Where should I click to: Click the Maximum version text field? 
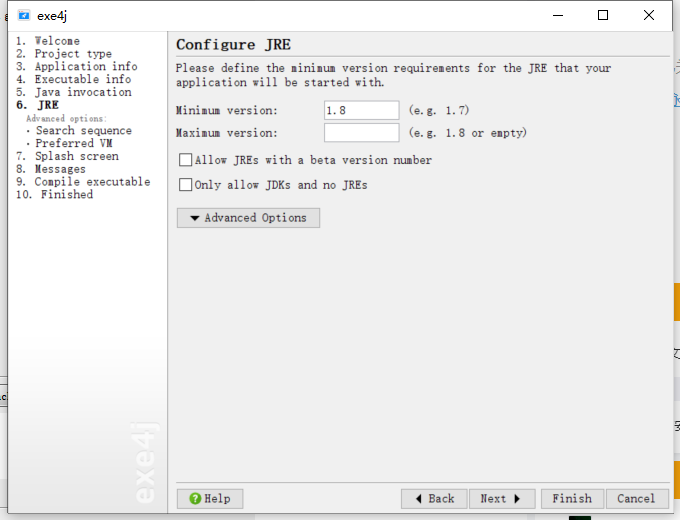[361, 133]
